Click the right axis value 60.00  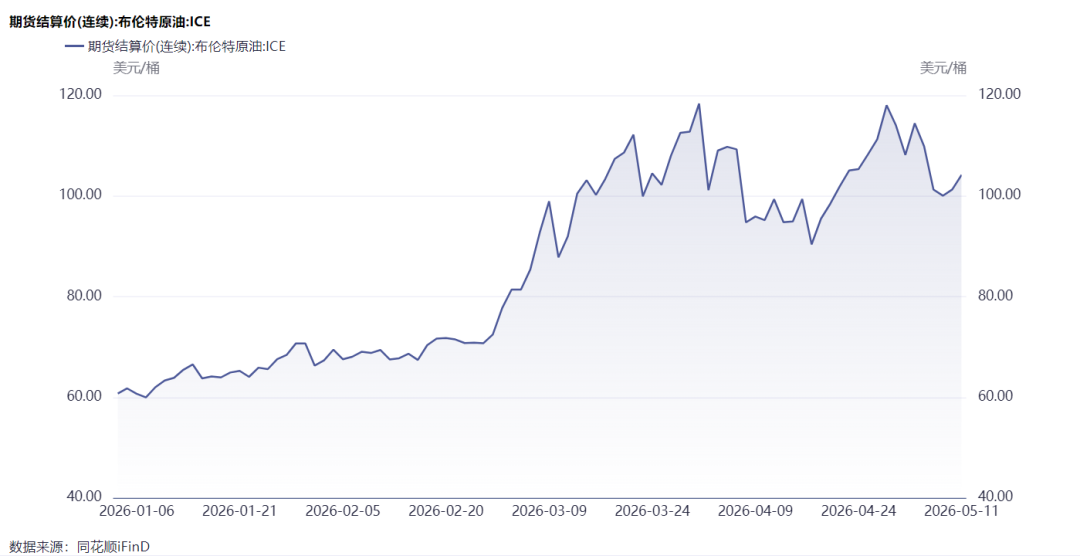[993, 397]
